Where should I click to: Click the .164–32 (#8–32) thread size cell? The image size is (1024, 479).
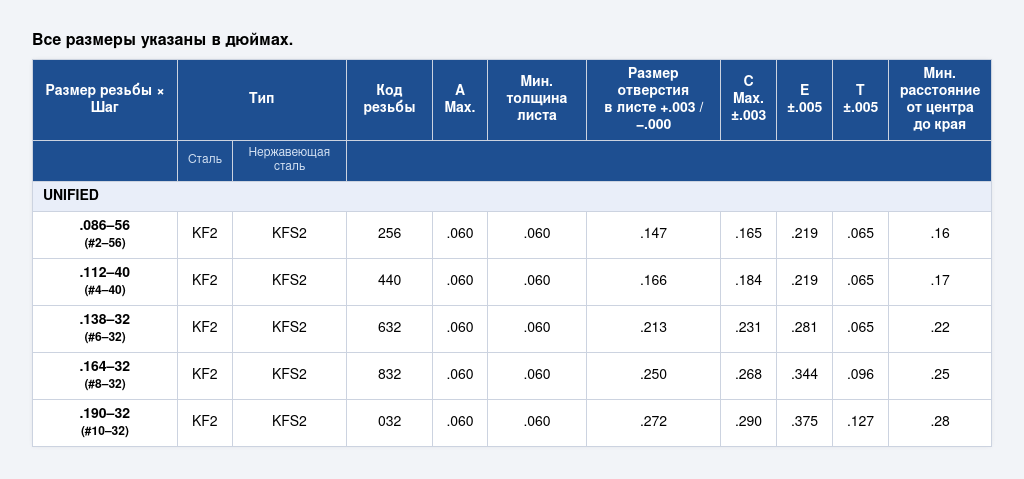[x=104, y=375]
